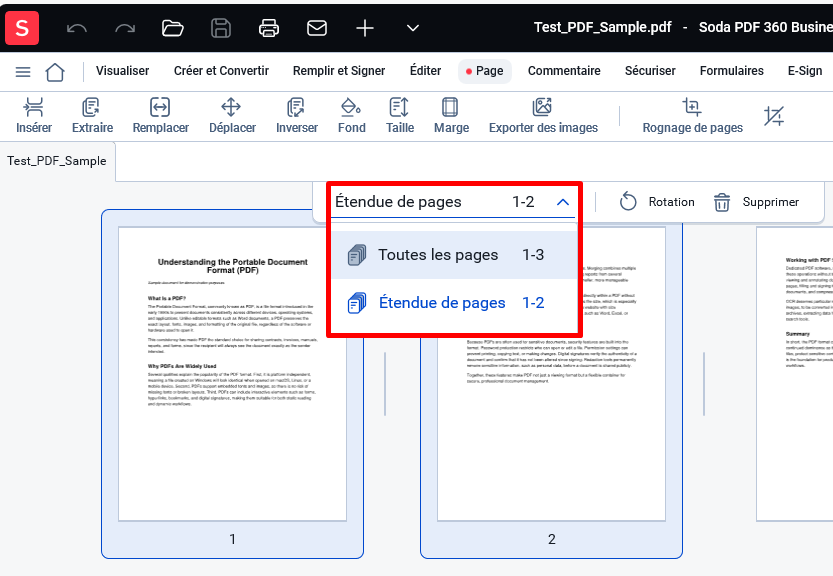The image size is (833, 576).
Task: Click the Insérer pages tool
Action: (34, 115)
